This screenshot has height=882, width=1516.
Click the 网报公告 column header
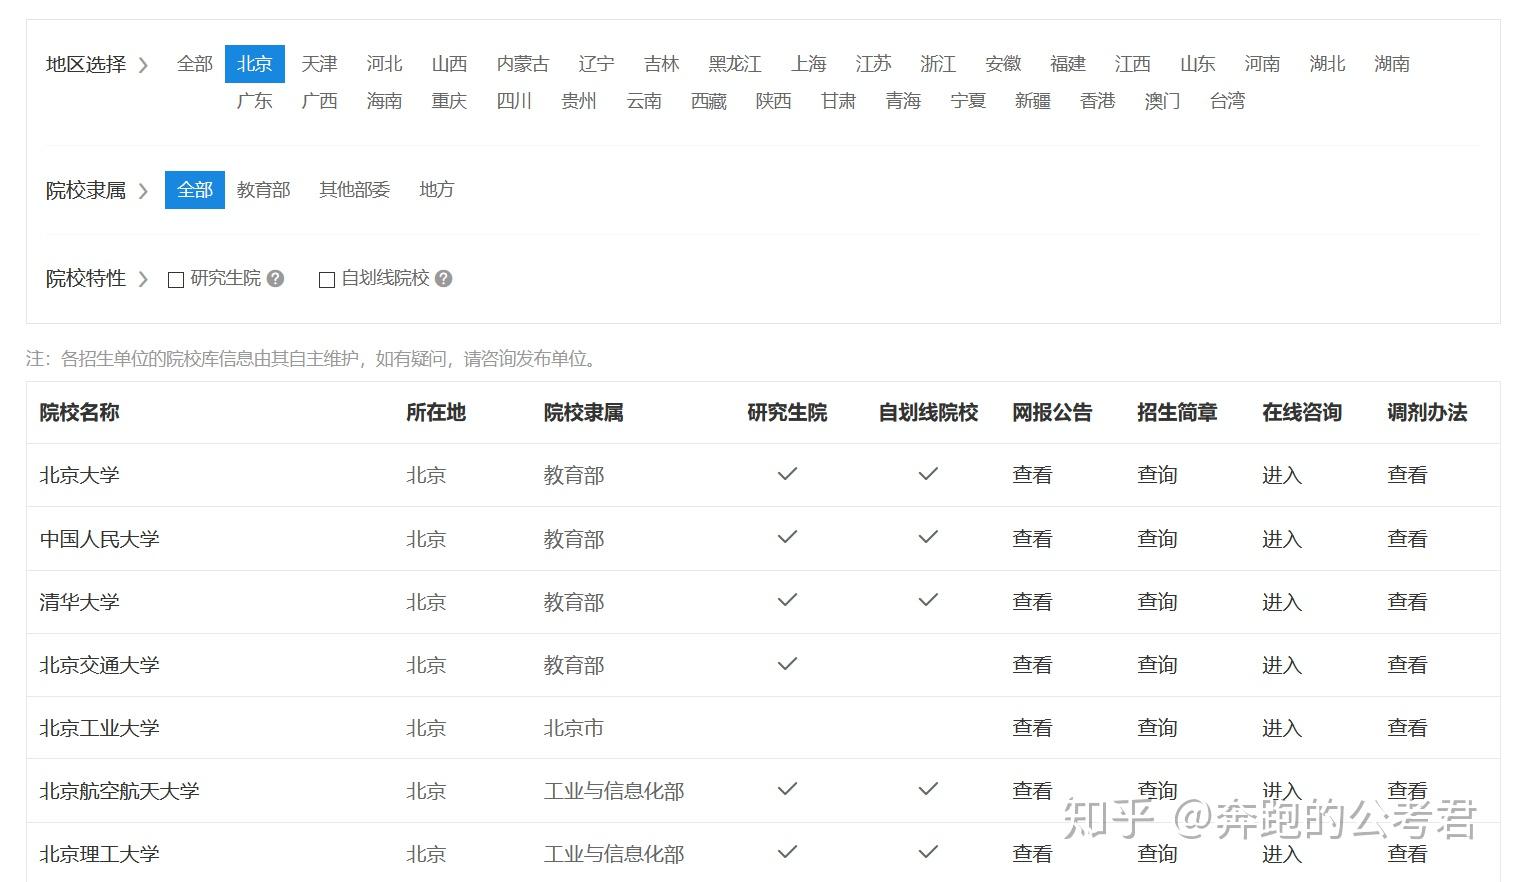pyautogui.click(x=1052, y=413)
